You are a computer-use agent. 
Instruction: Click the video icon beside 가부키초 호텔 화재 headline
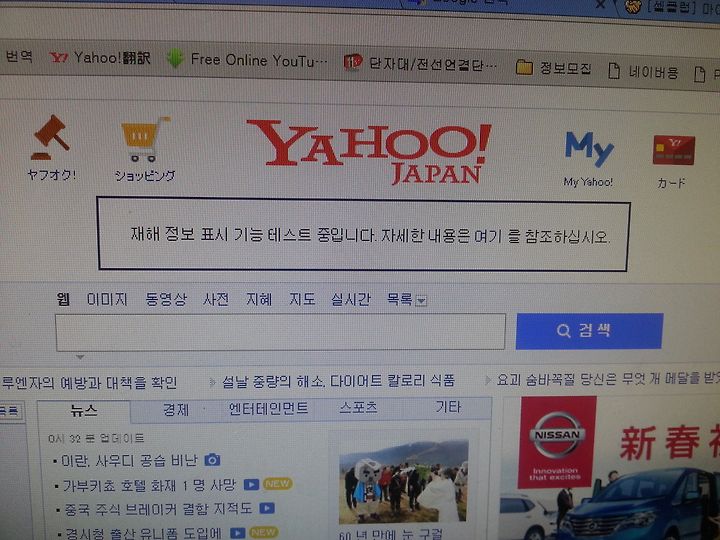pos(251,484)
